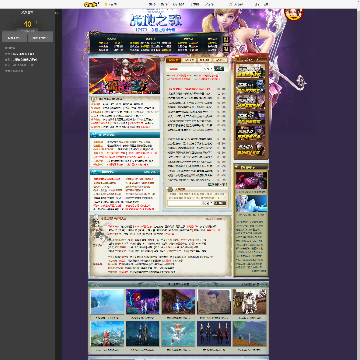Collapse the dark left sidebar using its arrow
The width and height of the screenshot is (360, 360).
tap(56, 13)
